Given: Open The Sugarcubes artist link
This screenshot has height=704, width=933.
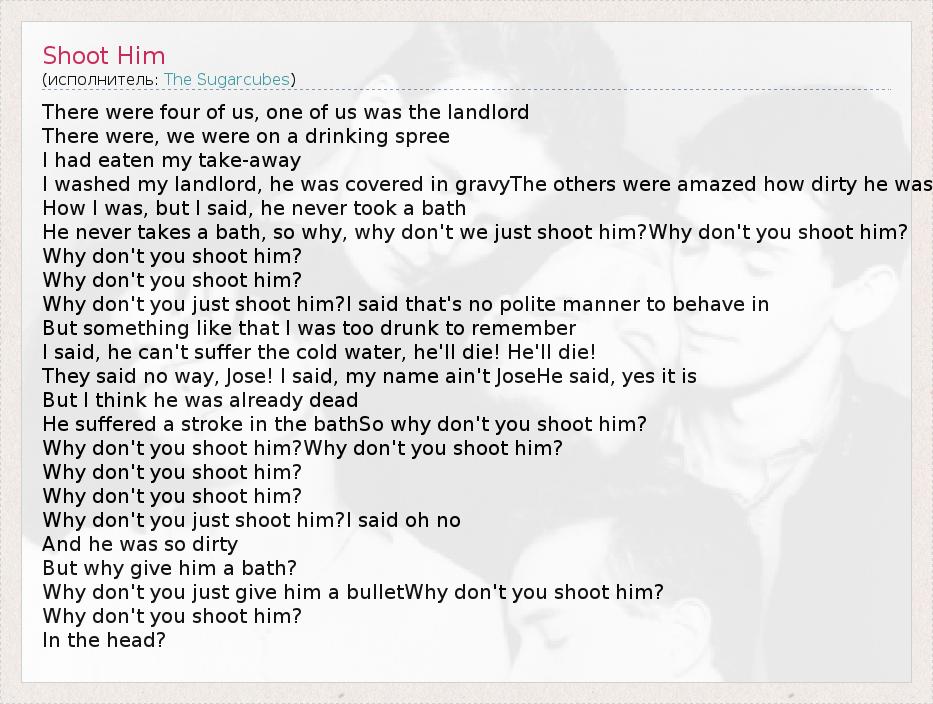Looking at the screenshot, I should pyautogui.click(x=227, y=79).
